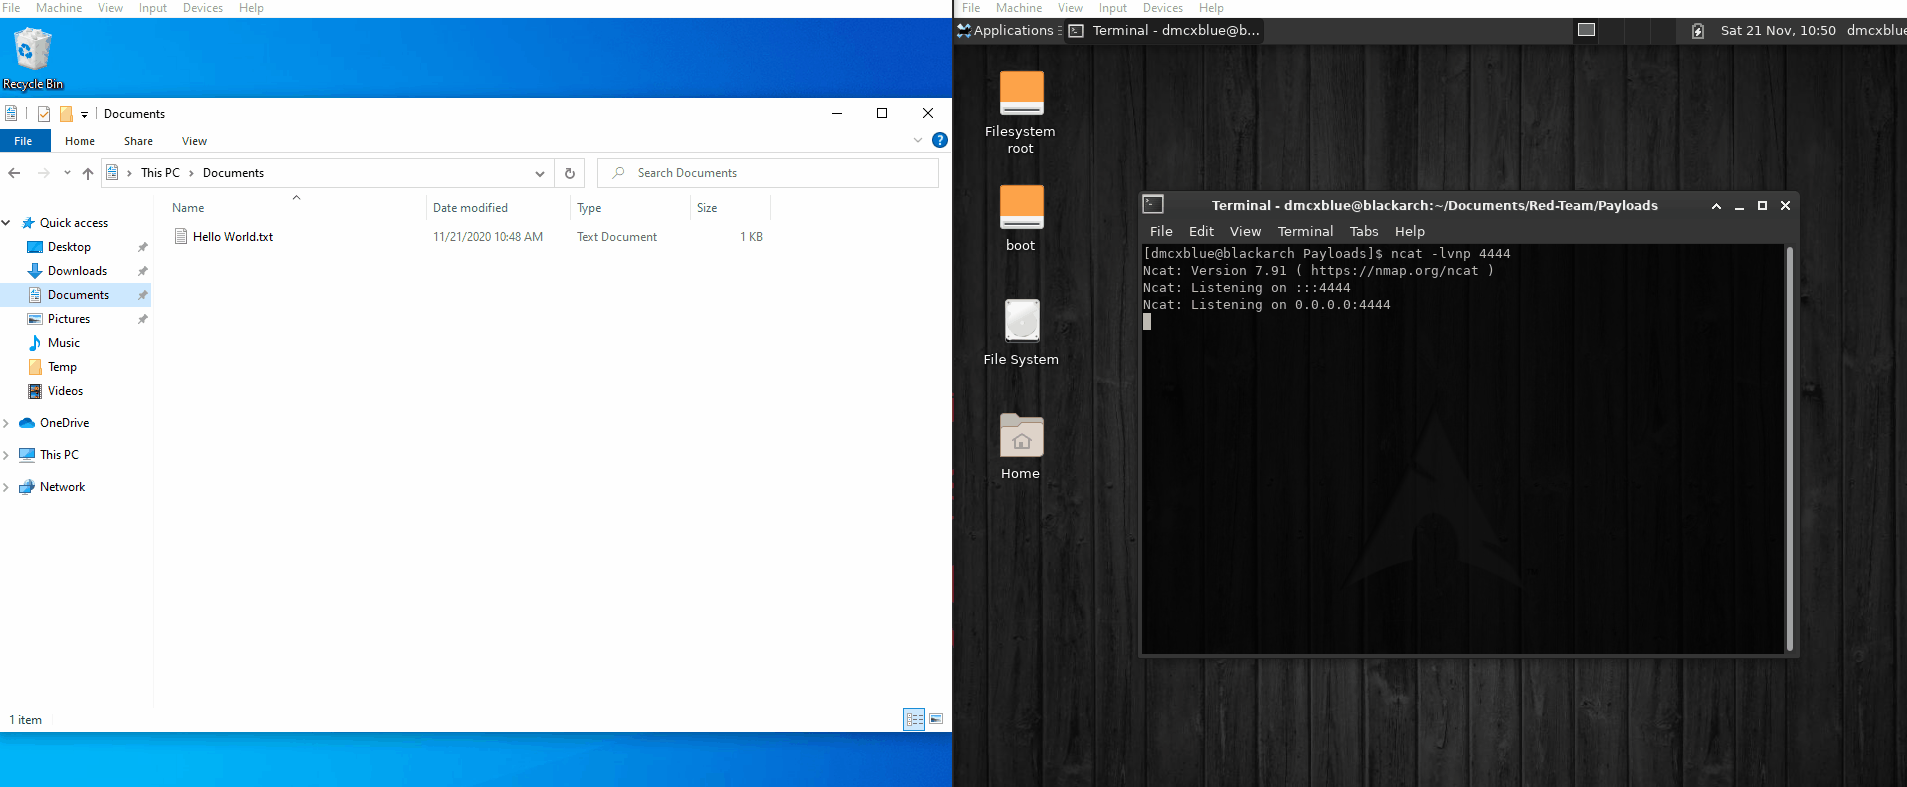Open Devices menu in left VirtualBox window
This screenshot has width=1907, height=787.
[203, 8]
